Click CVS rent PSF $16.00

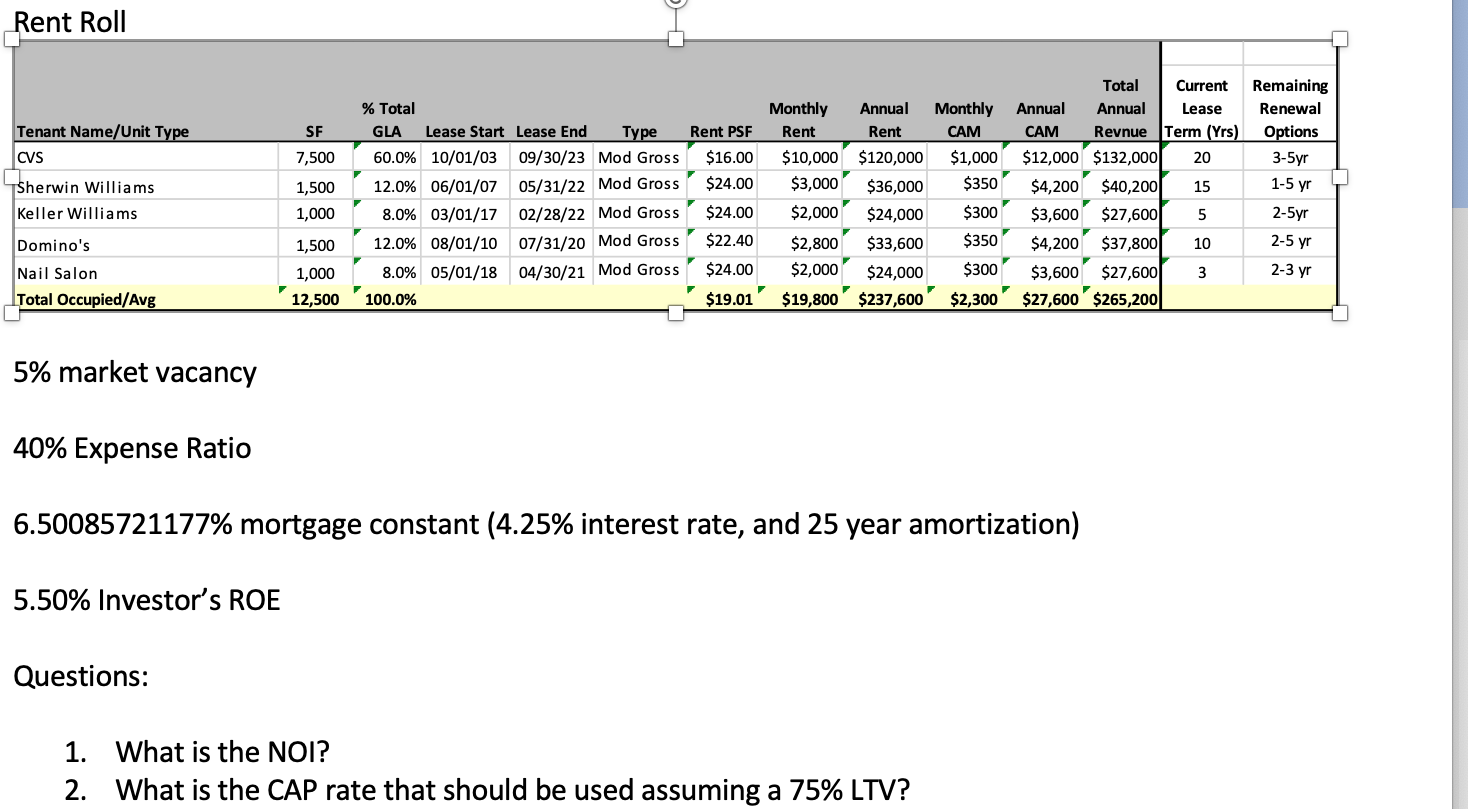729,158
